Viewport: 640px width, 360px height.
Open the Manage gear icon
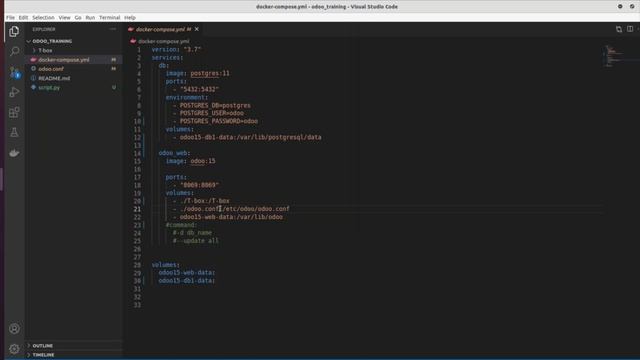[14, 348]
